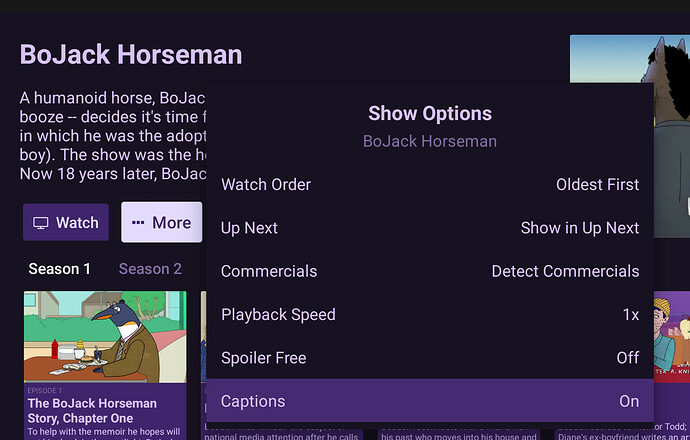This screenshot has width=690, height=440.
Task: Click the 1x playback speed value
Action: (x=631, y=315)
